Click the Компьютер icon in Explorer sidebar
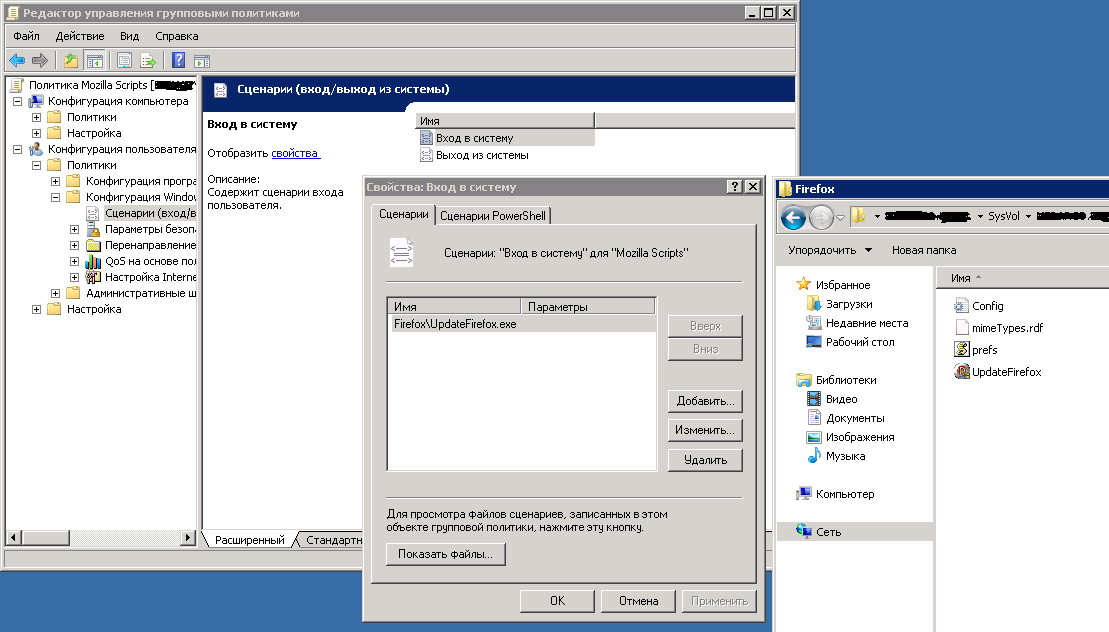The height and width of the screenshot is (632, 1109). coord(803,493)
